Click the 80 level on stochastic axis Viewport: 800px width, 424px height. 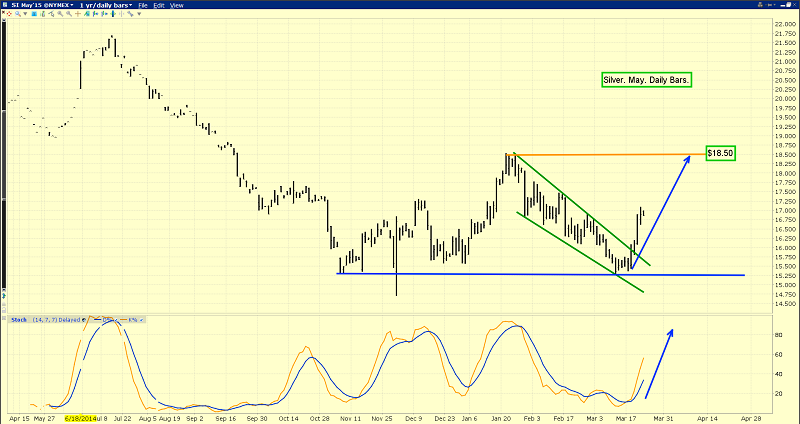pyautogui.click(x=779, y=335)
